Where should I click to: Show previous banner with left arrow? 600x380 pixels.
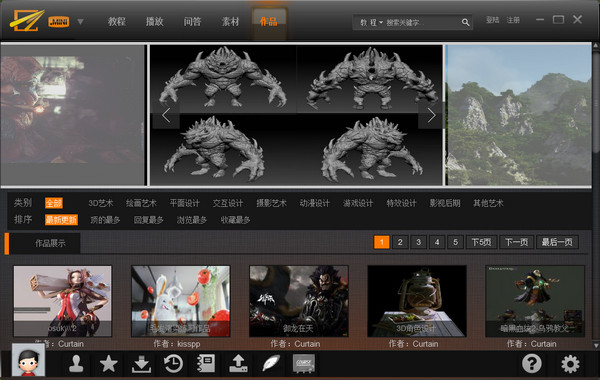click(x=166, y=115)
